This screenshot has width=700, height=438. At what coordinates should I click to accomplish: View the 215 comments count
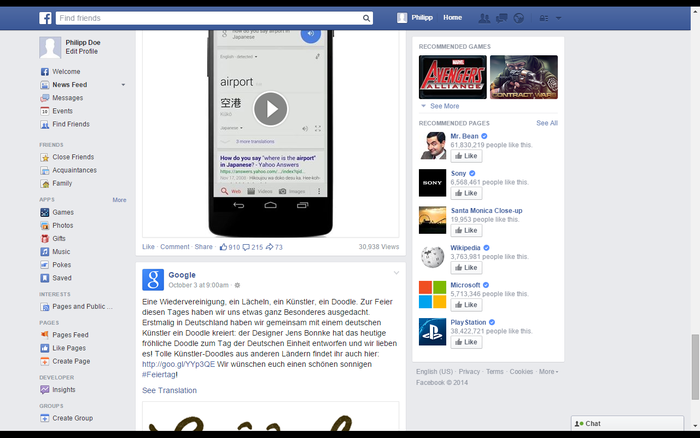(253, 247)
